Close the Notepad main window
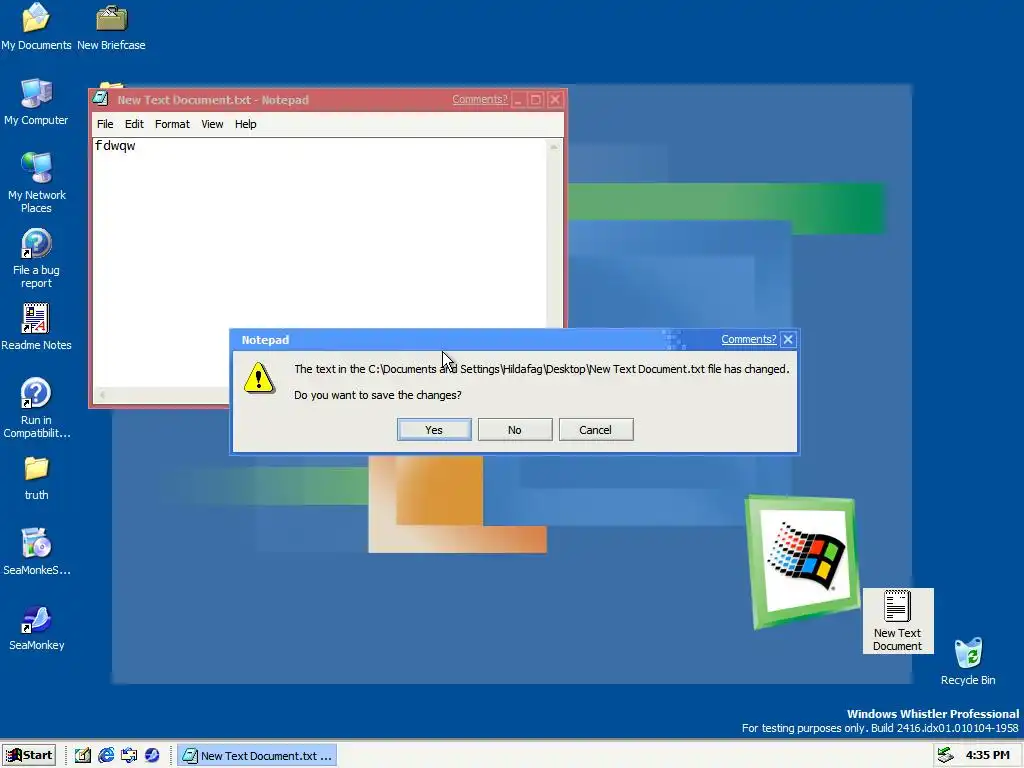This screenshot has width=1024, height=768. point(555,100)
